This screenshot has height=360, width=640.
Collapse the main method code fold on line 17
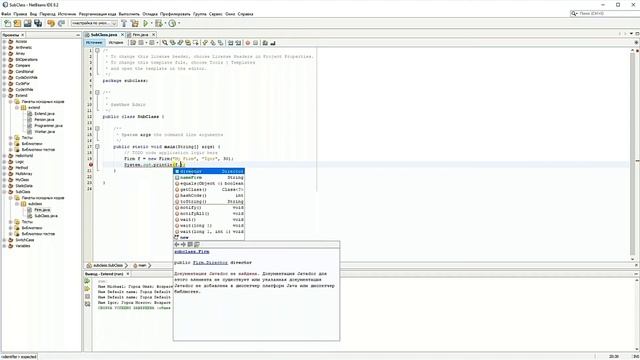[x=97, y=147]
